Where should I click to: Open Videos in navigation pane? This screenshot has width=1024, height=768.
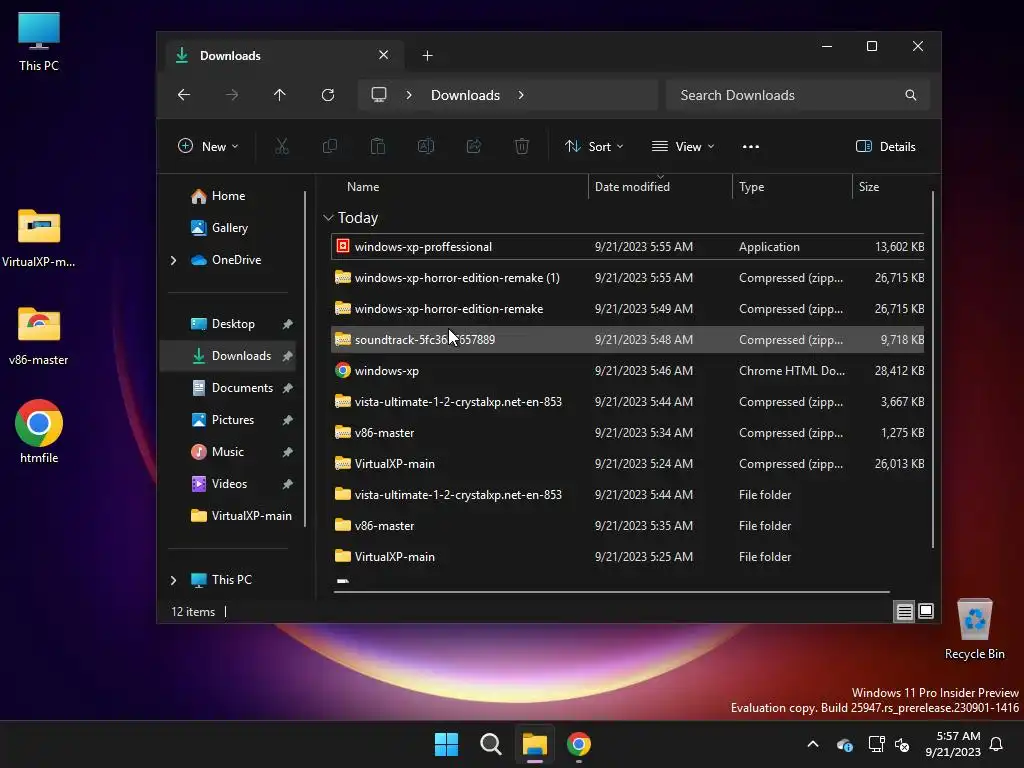[x=229, y=484]
